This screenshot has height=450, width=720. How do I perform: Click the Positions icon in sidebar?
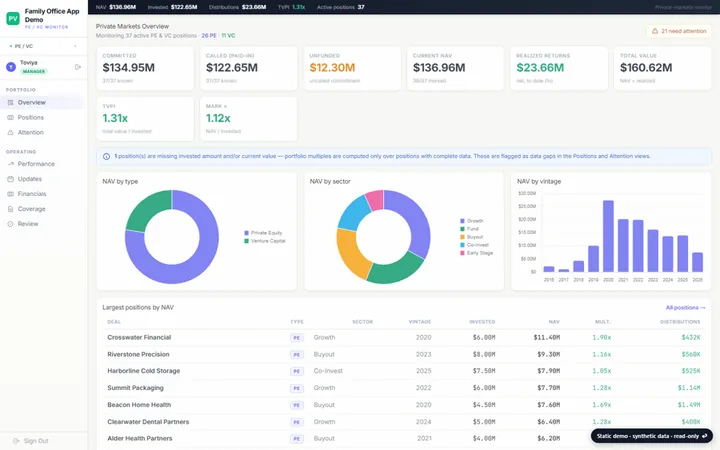pyautogui.click(x=11, y=118)
